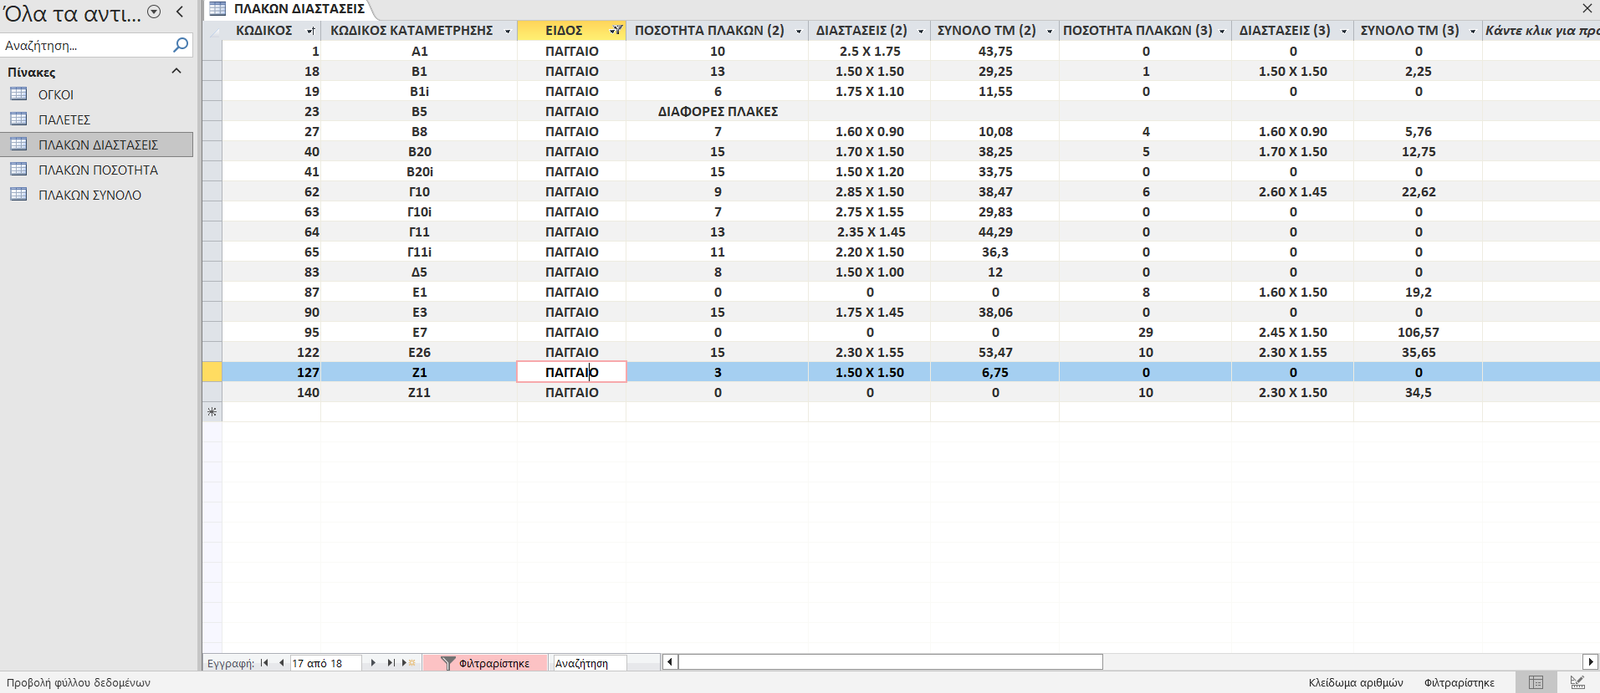Open ΚΩΔΙΚΟΣ ΚΑΤΑΜΕΤΡΗΣΗΣ column filter dropdown

point(507,31)
